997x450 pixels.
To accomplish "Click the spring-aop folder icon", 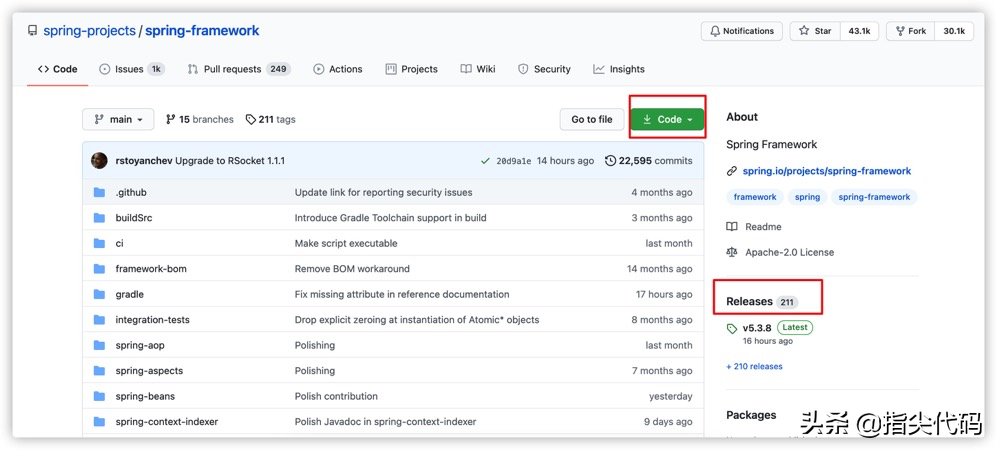I will pos(99,345).
